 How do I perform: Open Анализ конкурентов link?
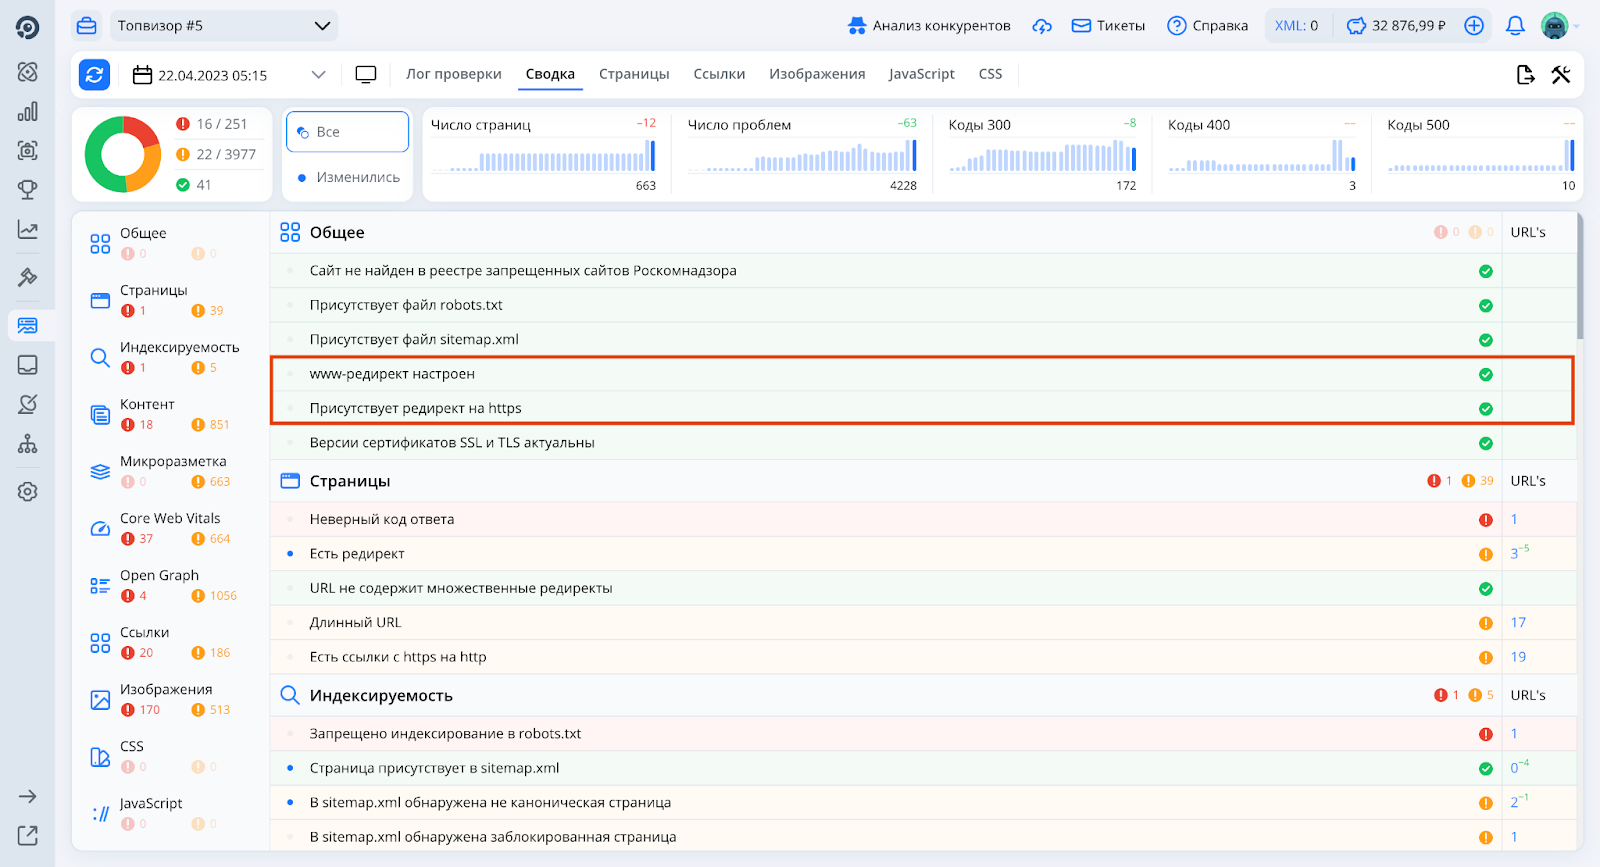(929, 26)
